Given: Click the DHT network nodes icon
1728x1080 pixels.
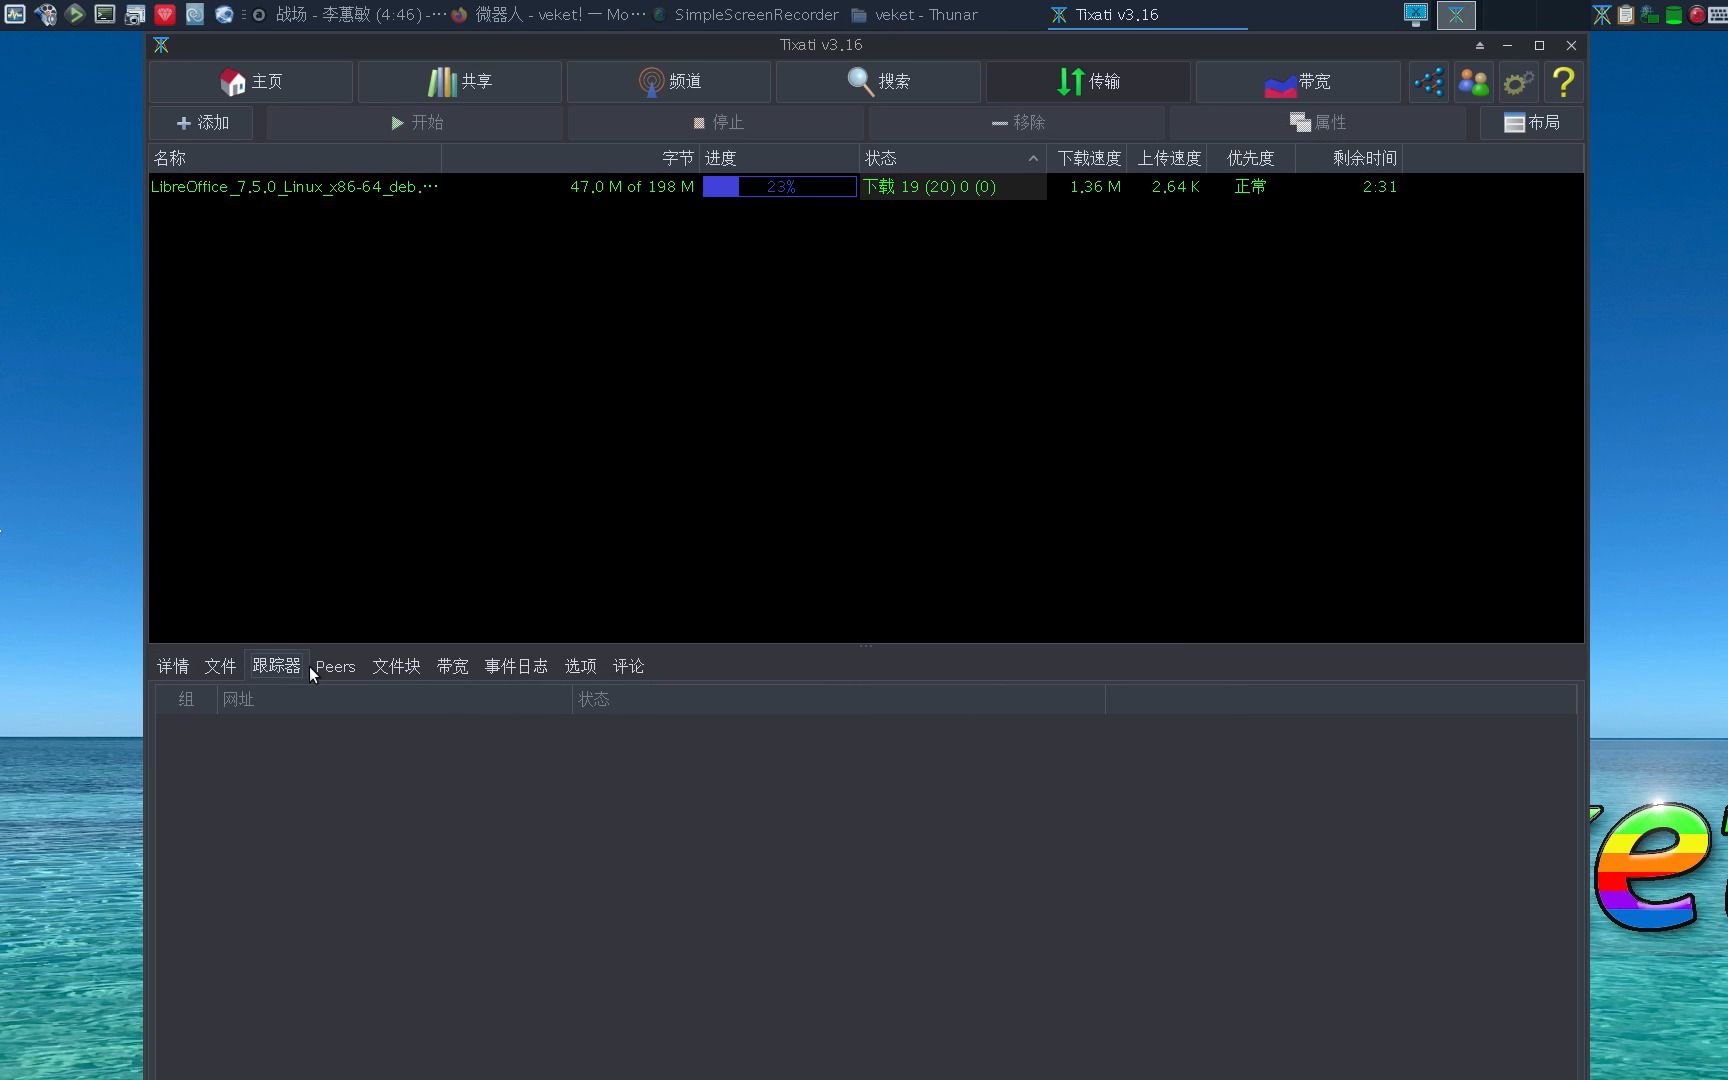Looking at the screenshot, I should (x=1429, y=82).
